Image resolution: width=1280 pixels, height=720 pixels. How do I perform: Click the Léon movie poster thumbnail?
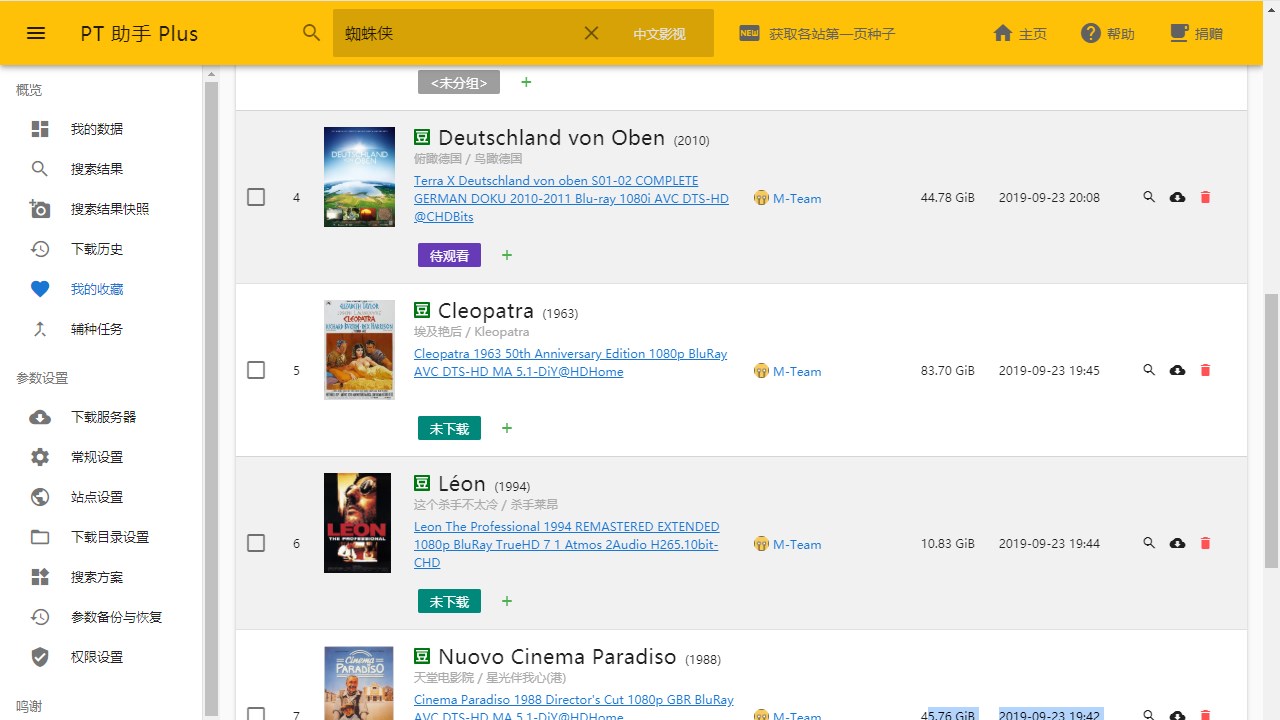click(357, 523)
